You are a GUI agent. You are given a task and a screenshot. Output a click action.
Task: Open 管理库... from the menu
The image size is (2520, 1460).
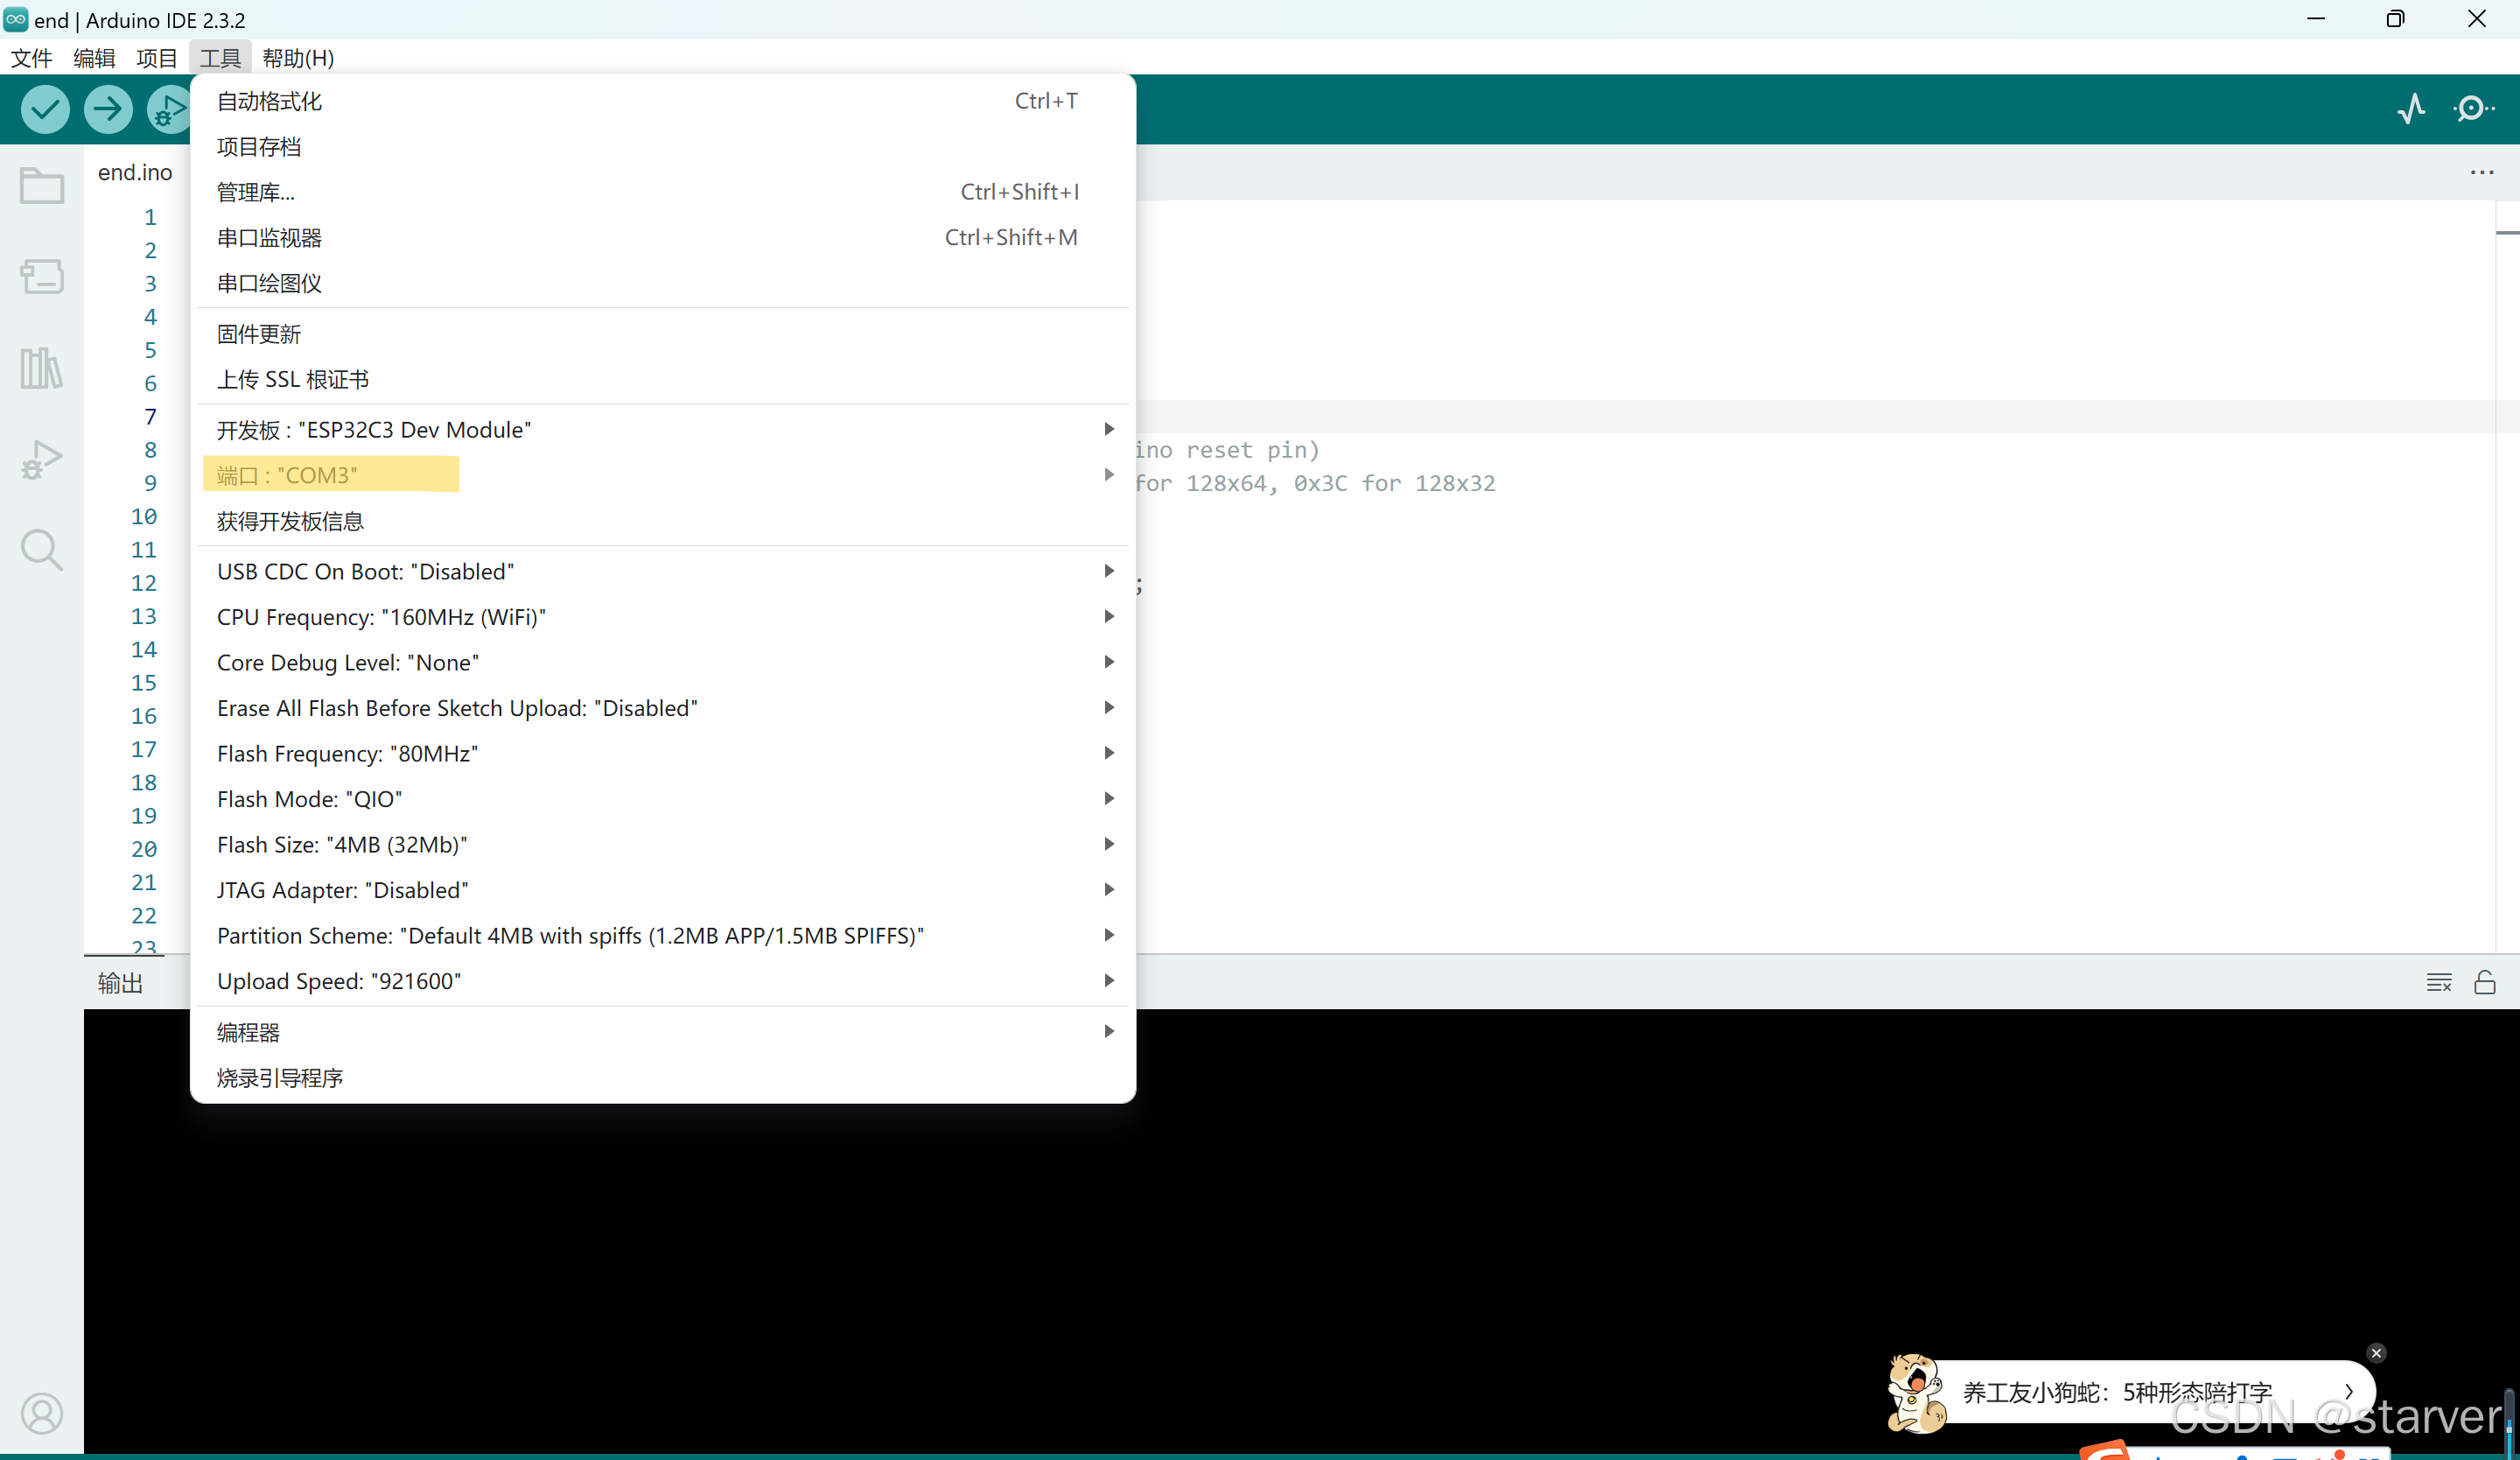(x=663, y=192)
